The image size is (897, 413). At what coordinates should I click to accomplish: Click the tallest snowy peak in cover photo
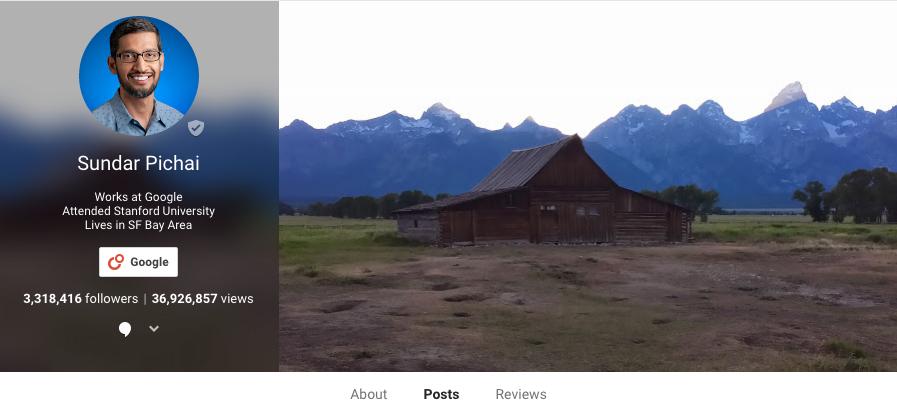tap(788, 96)
